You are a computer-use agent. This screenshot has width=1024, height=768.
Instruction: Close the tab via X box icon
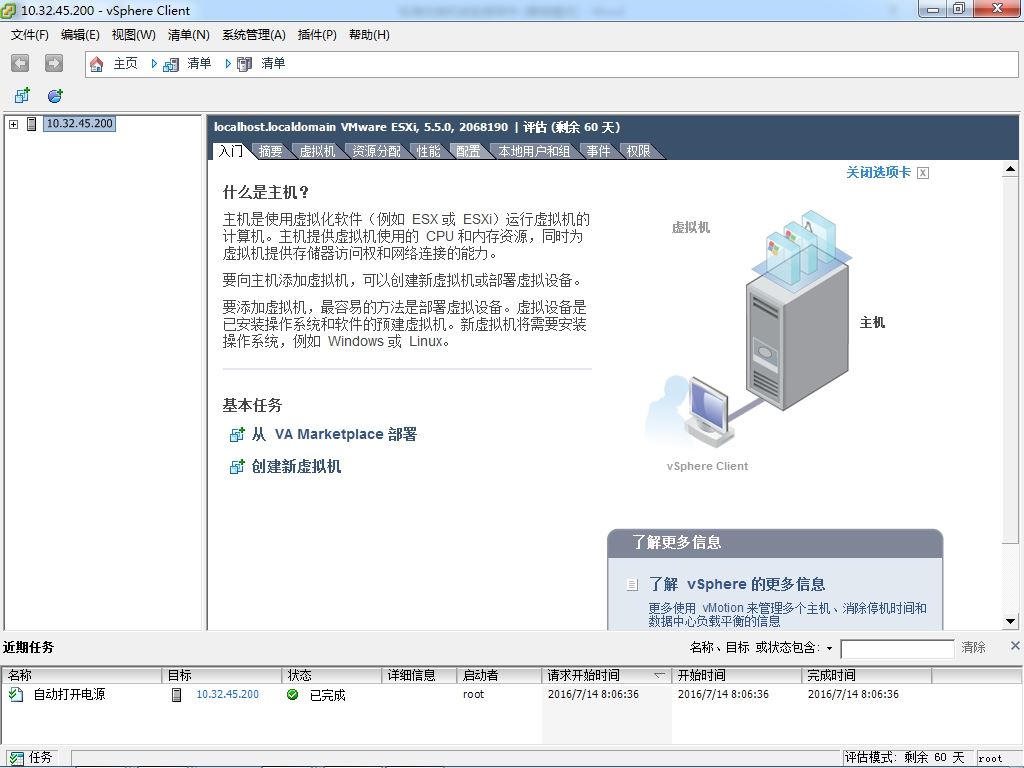923,172
